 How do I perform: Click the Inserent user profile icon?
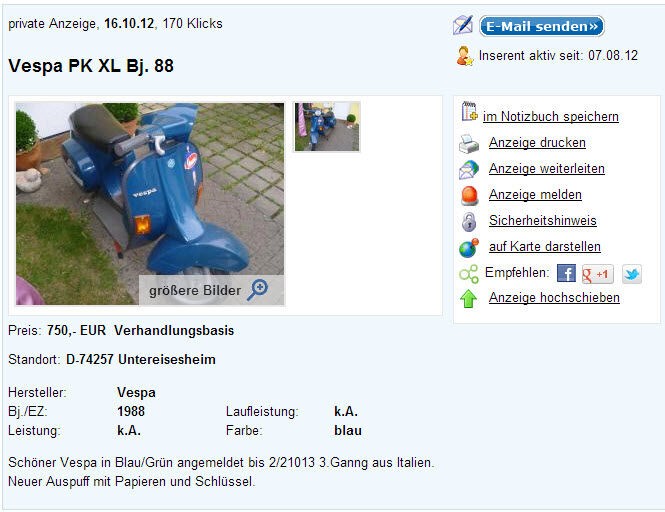tap(464, 56)
